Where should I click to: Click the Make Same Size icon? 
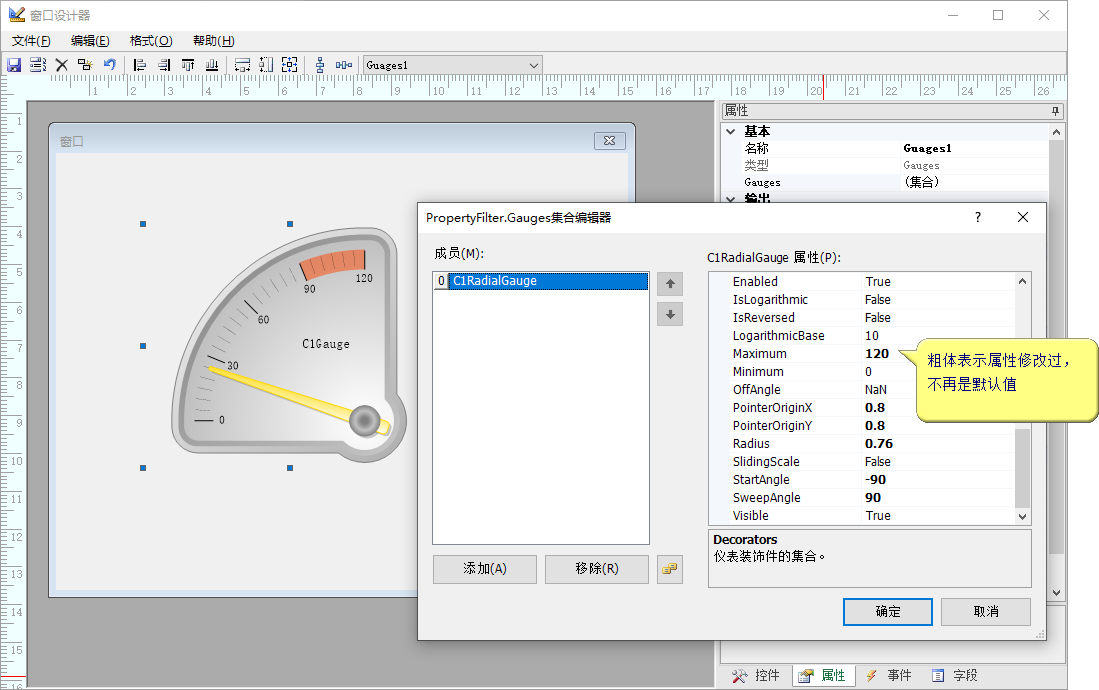click(289, 65)
